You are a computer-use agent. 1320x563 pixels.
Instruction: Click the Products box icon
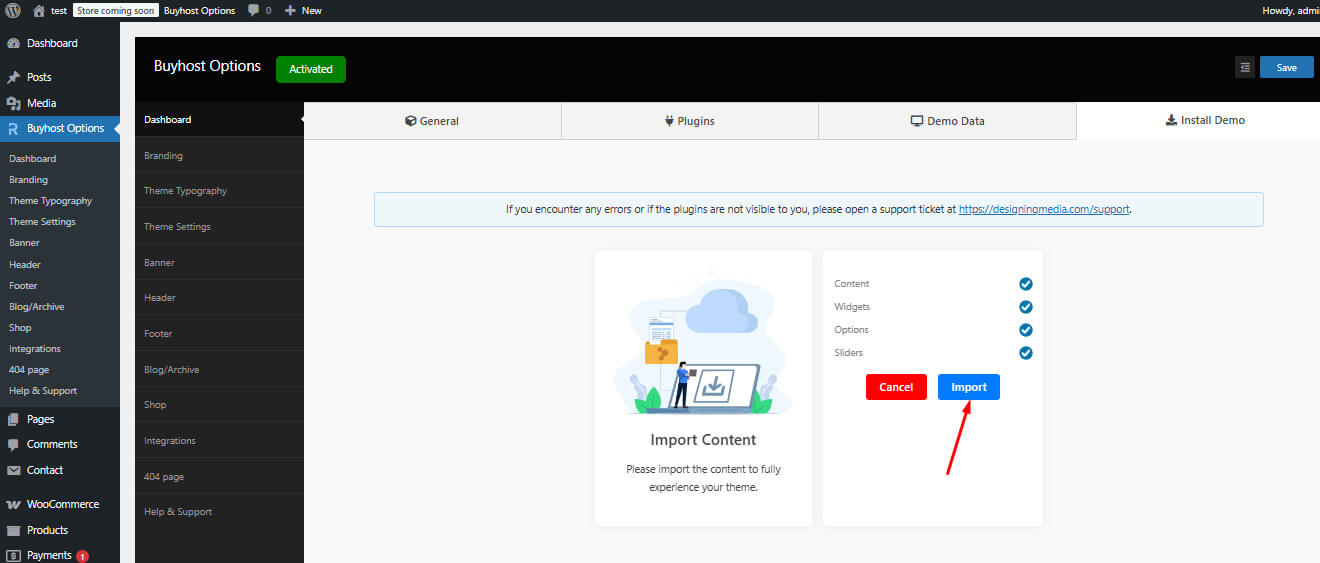click(13, 530)
